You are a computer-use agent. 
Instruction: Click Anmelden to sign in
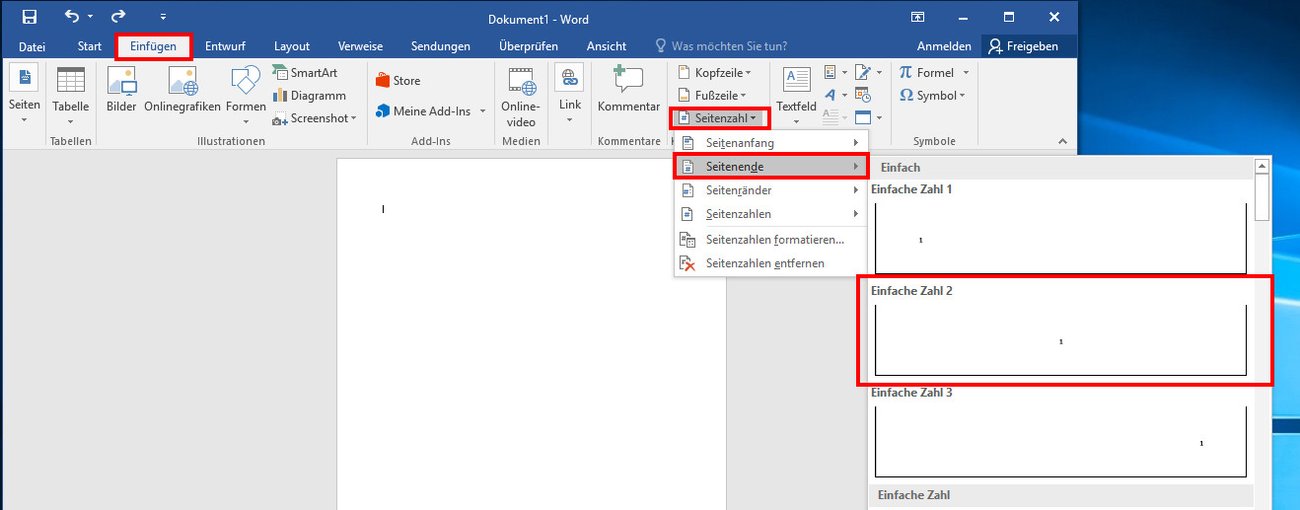[943, 46]
